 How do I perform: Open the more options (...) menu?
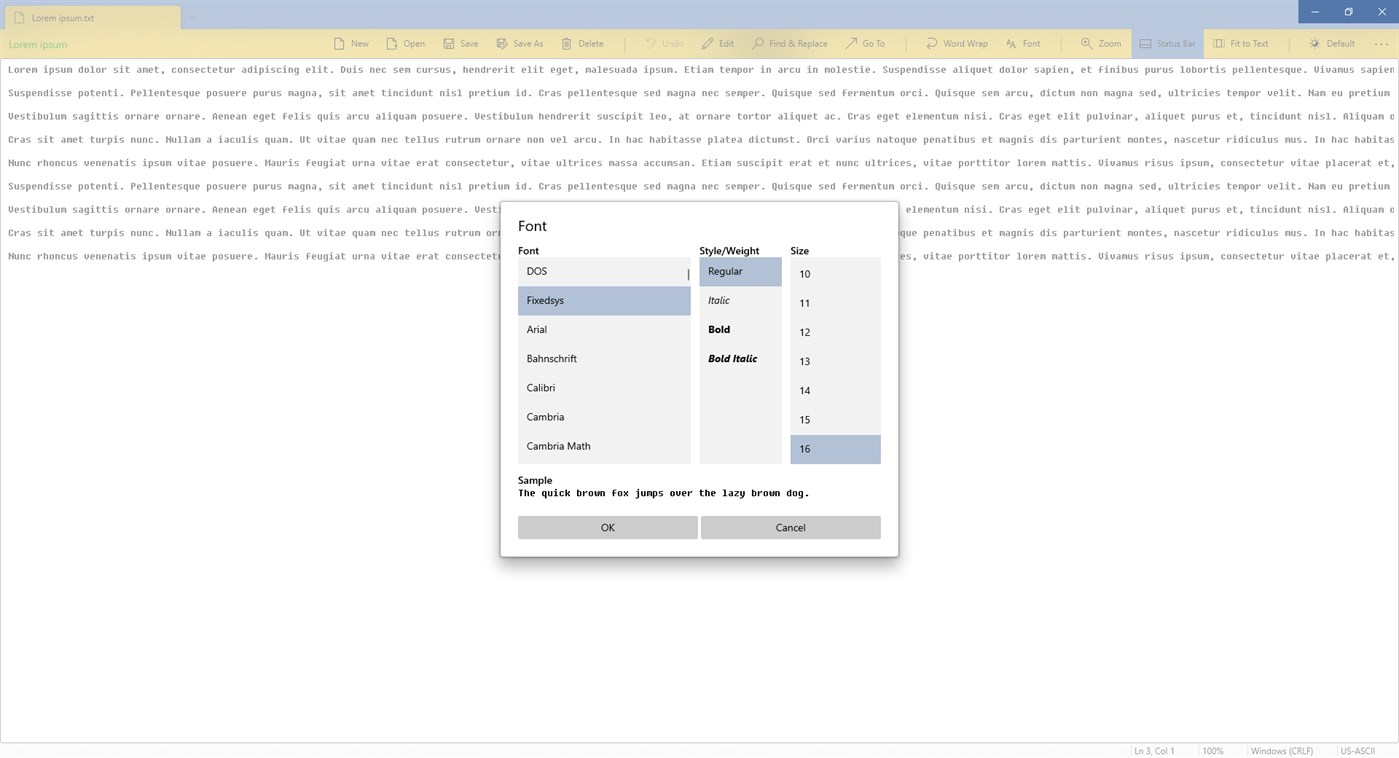1384,43
